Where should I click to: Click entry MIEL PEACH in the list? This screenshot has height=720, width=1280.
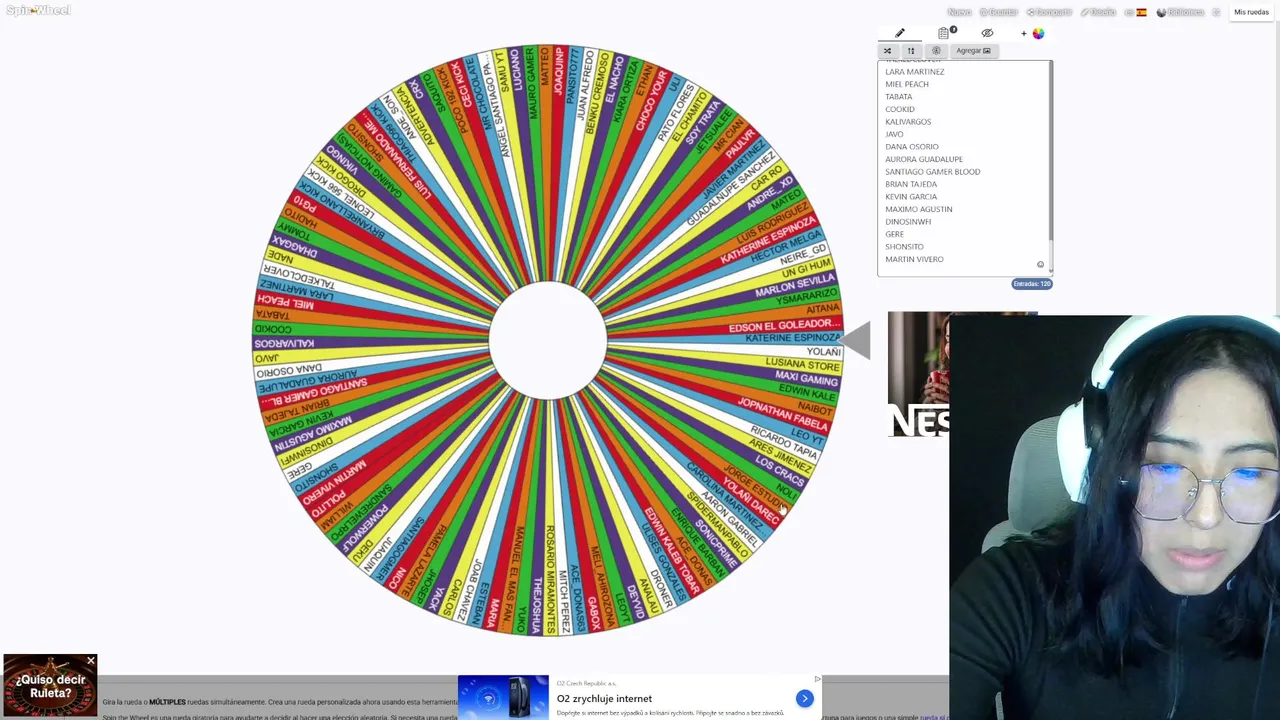click(906, 84)
